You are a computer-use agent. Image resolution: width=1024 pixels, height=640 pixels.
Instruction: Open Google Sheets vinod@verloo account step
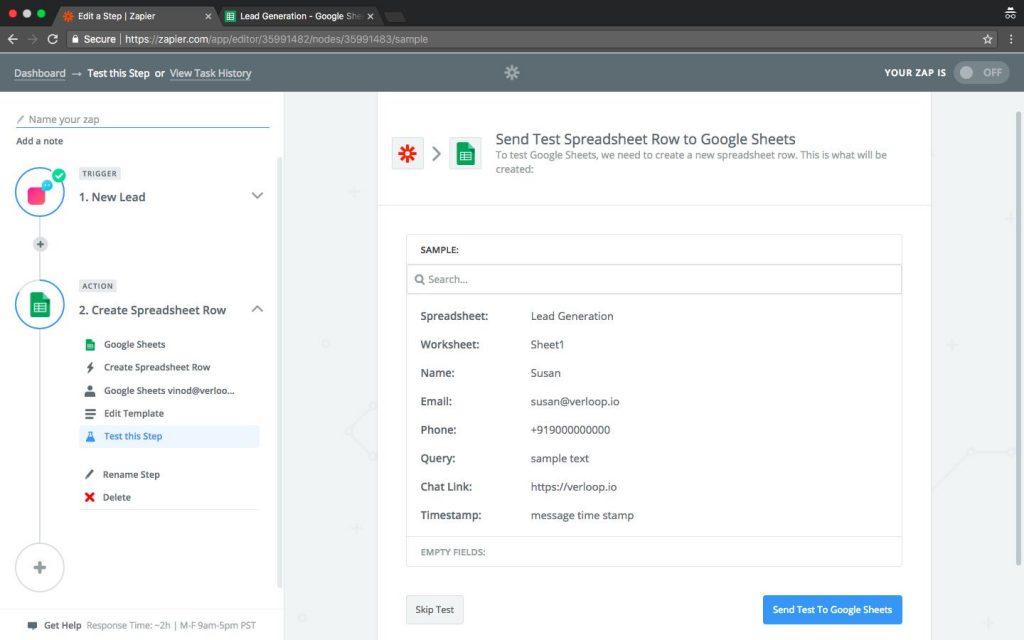[168, 391]
